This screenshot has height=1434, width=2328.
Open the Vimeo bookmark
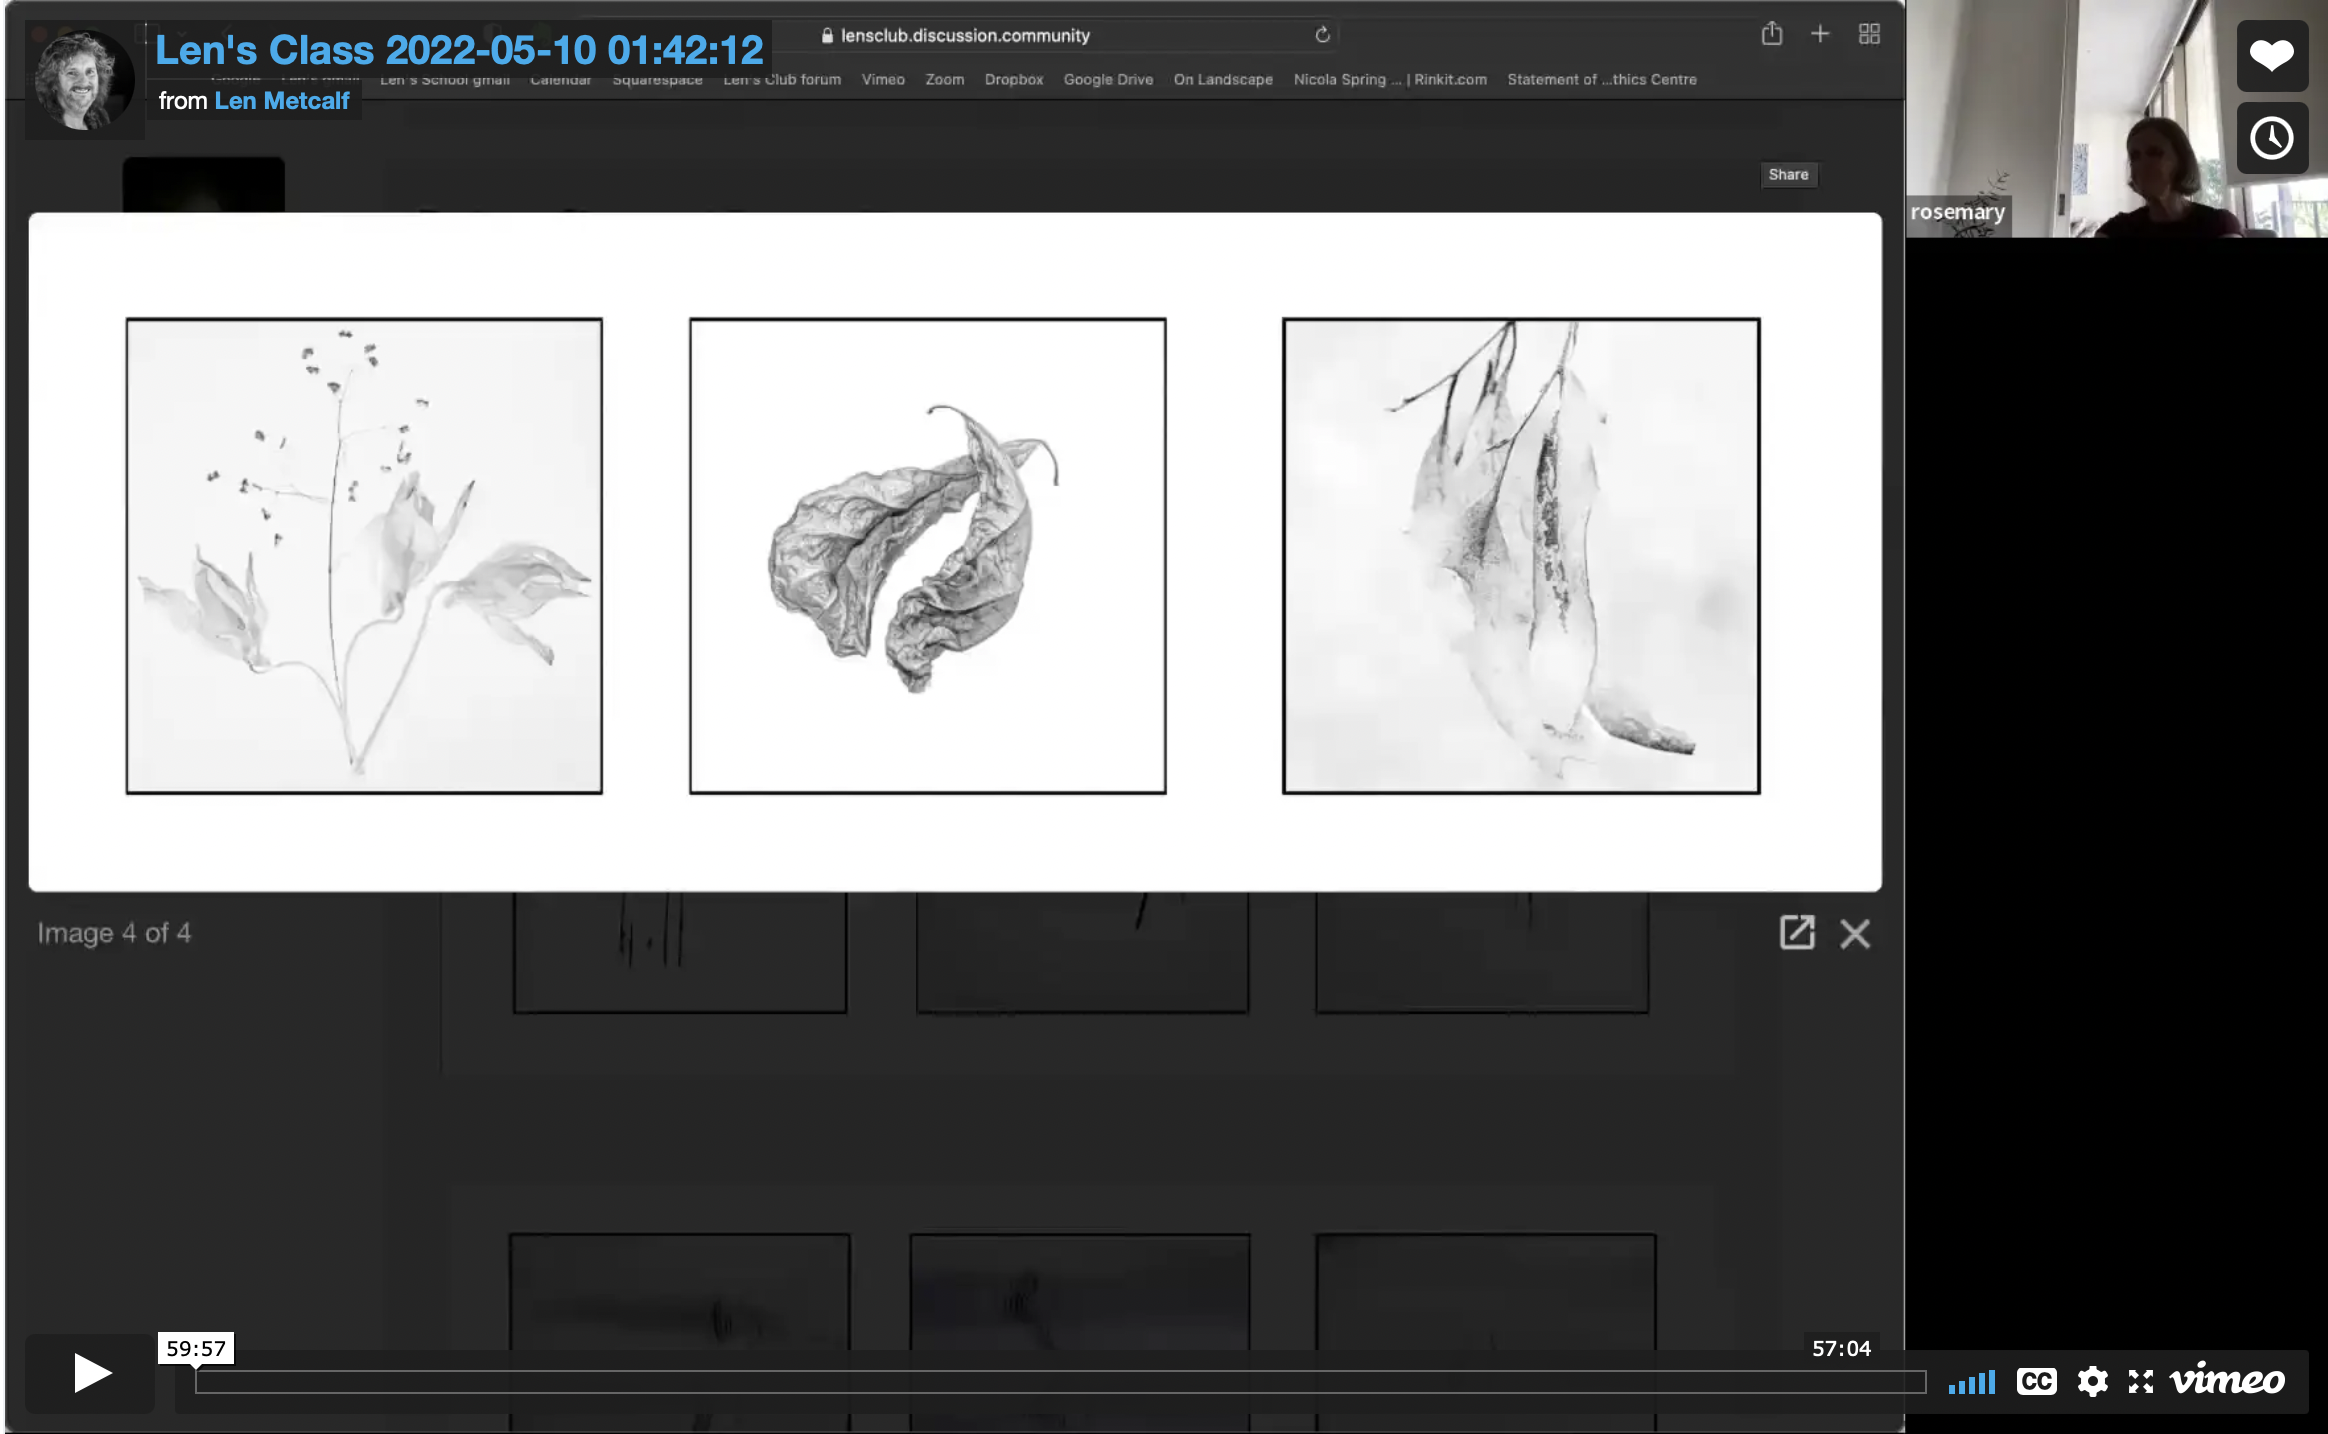(883, 80)
